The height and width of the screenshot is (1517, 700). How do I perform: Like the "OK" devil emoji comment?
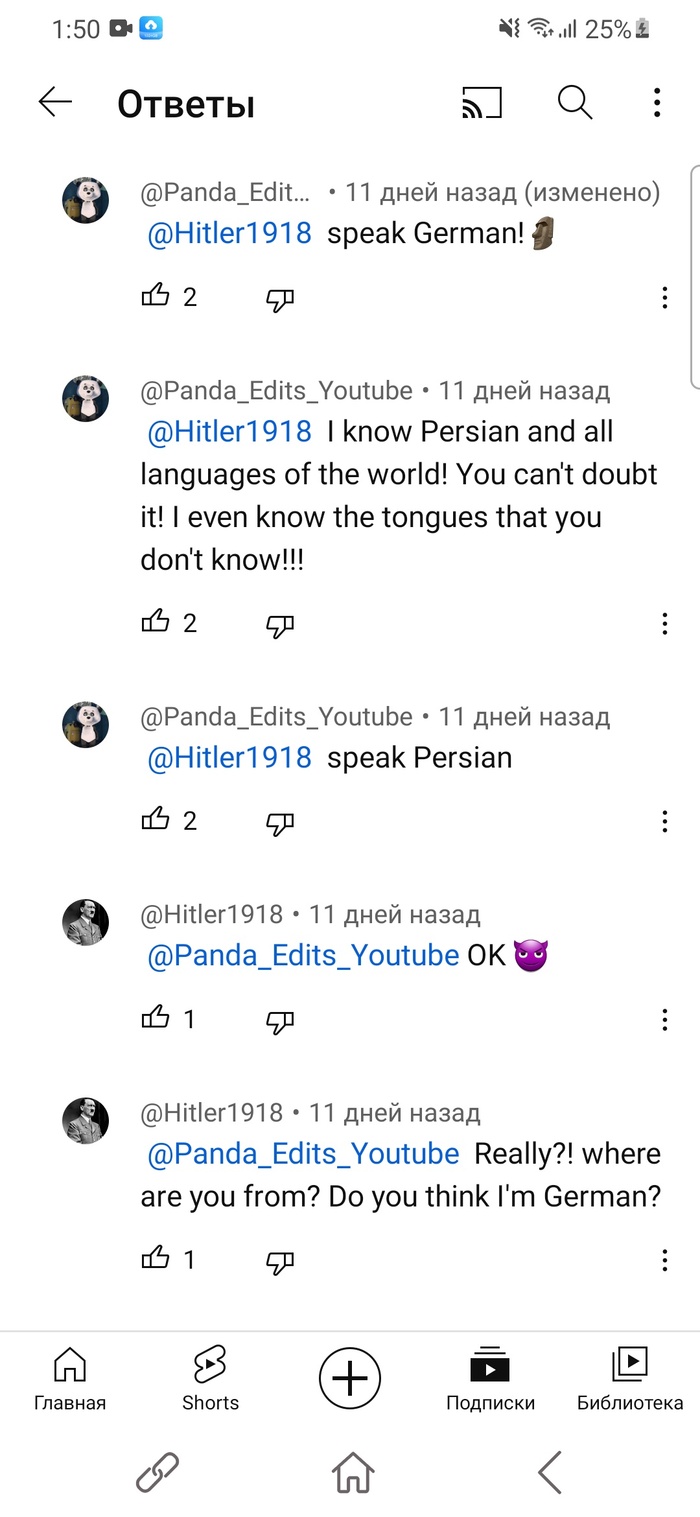click(156, 1018)
